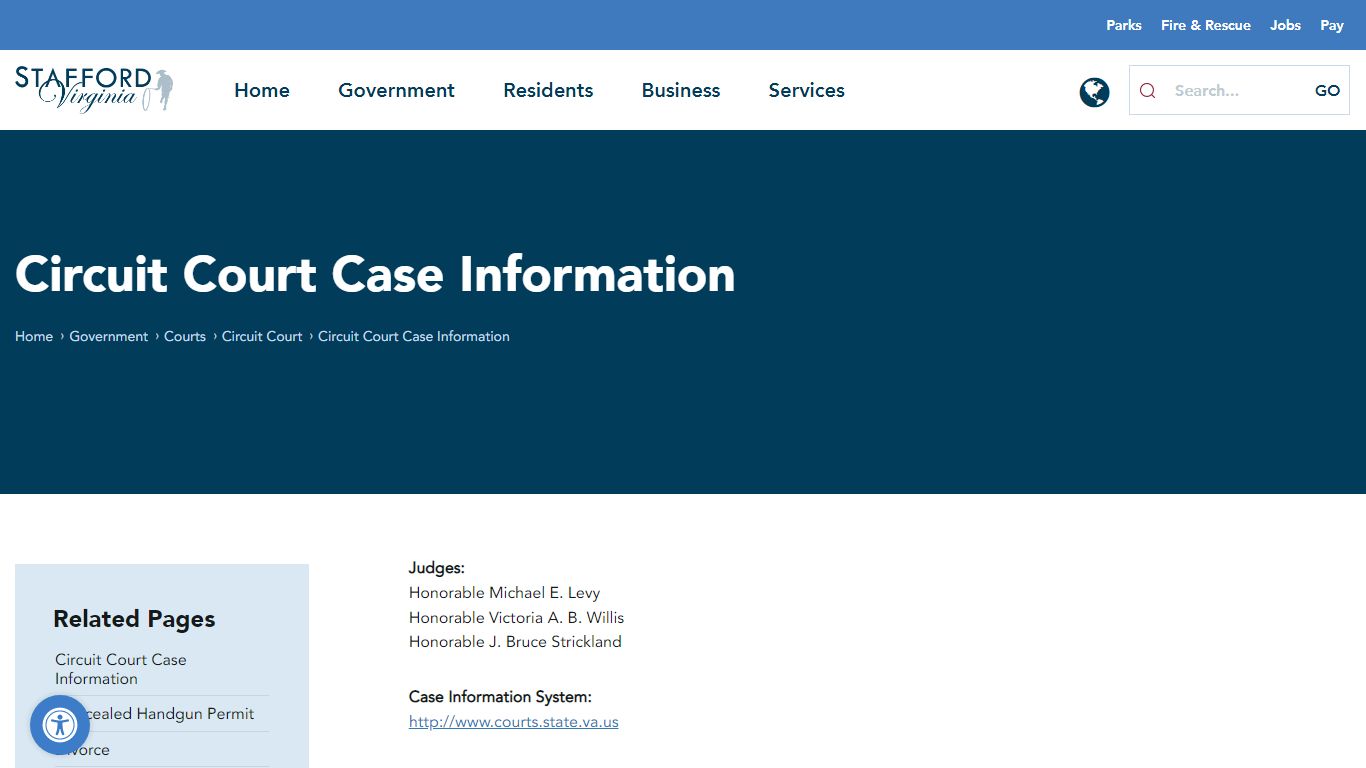Click the 'Related Pages' heading

pos(134,619)
